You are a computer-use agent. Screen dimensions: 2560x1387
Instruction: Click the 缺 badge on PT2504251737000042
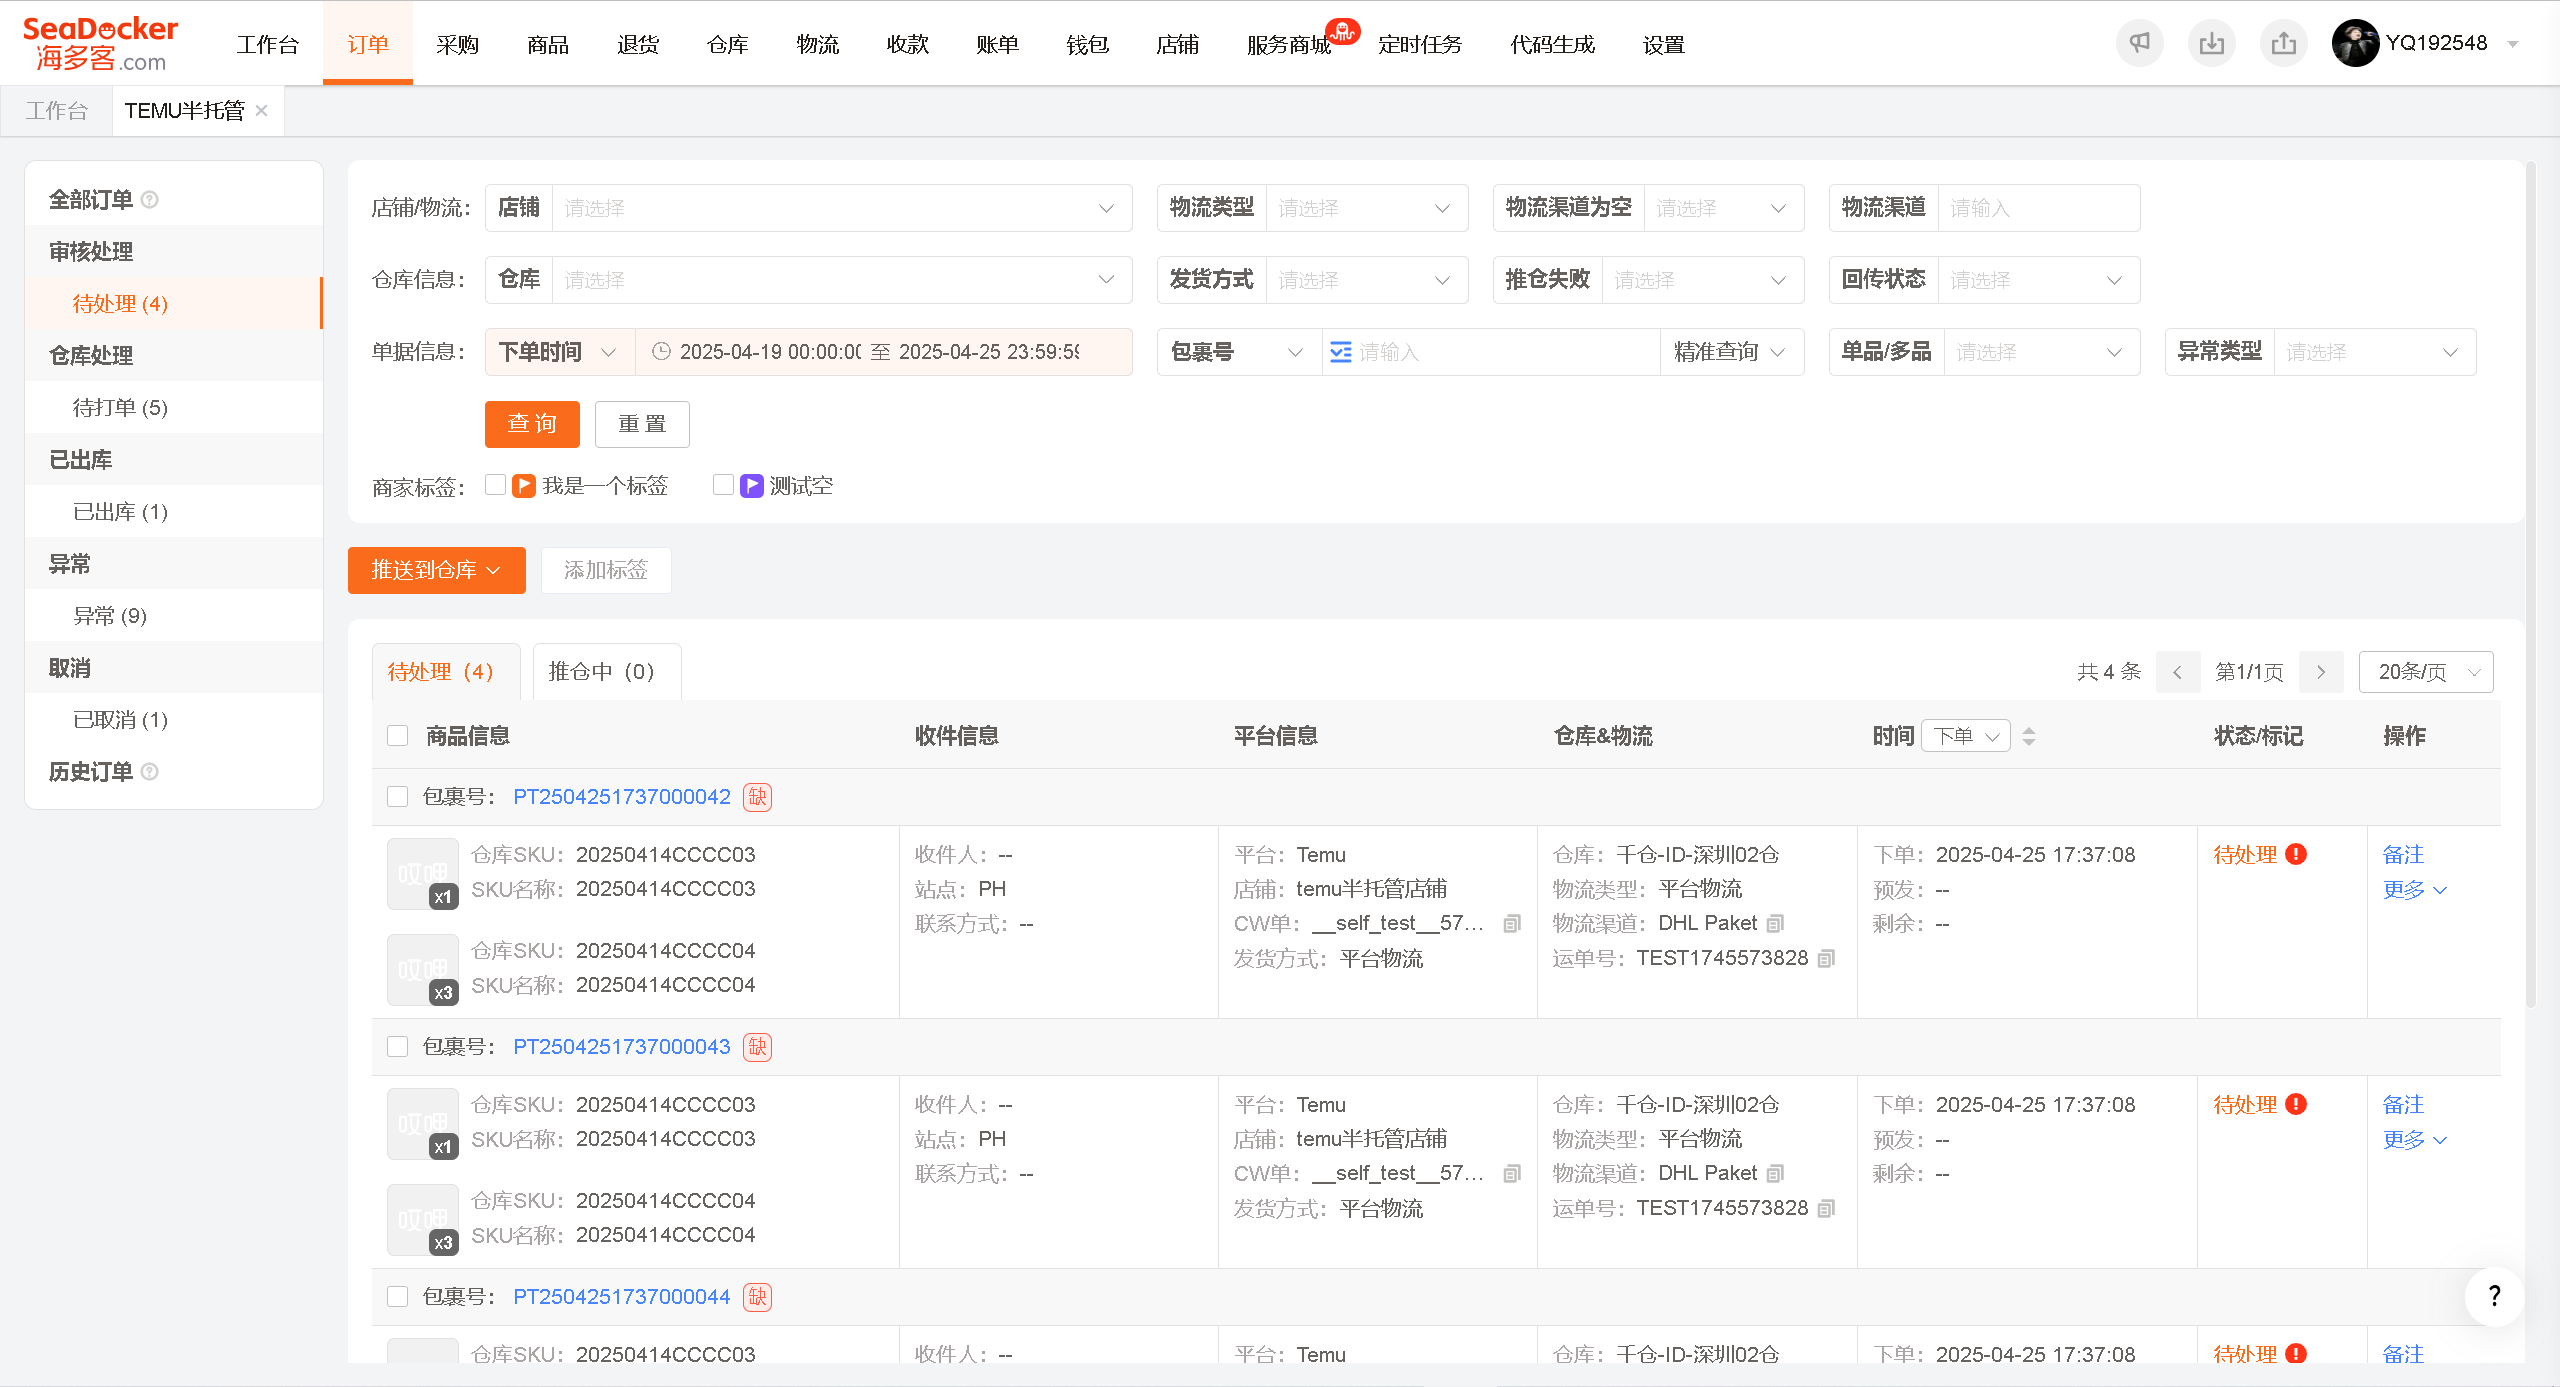coord(757,797)
